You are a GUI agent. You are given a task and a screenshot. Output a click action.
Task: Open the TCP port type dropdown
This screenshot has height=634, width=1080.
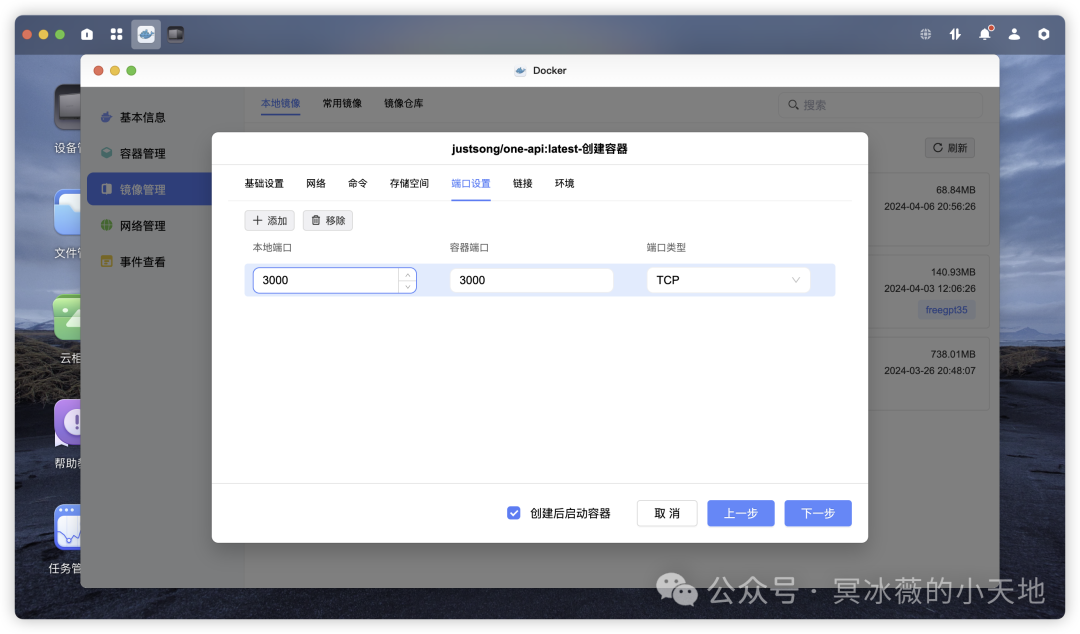(x=728, y=280)
